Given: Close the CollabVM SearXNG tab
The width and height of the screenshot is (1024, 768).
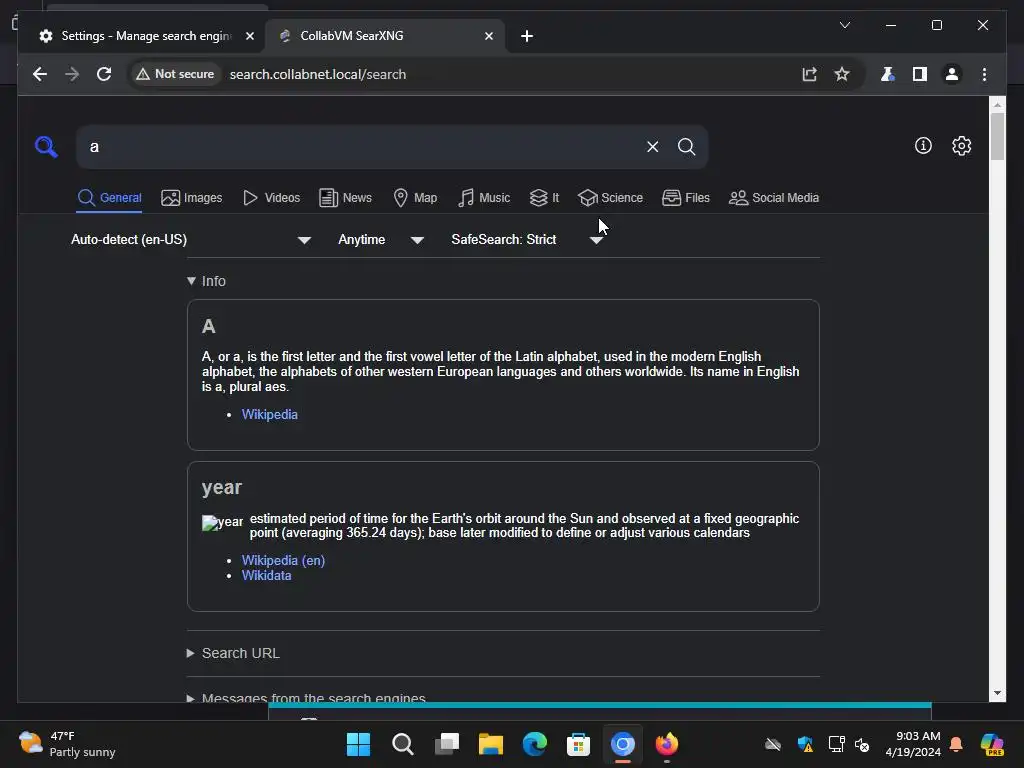Looking at the screenshot, I should point(488,36).
